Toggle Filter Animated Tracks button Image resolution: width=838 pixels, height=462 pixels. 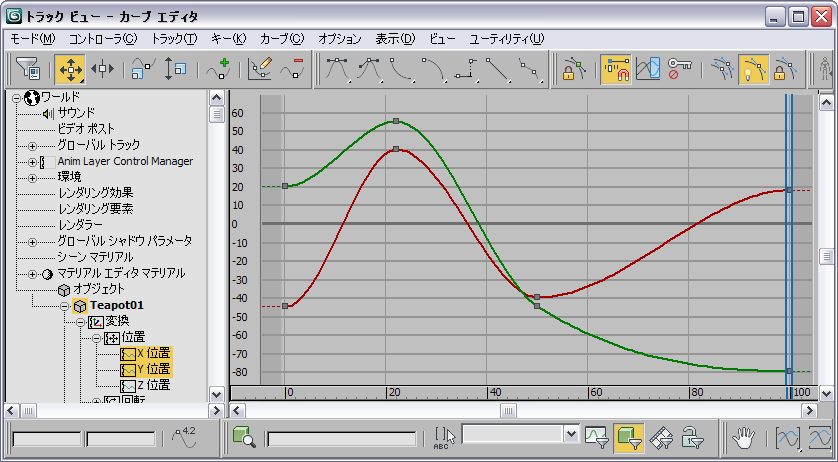point(661,437)
